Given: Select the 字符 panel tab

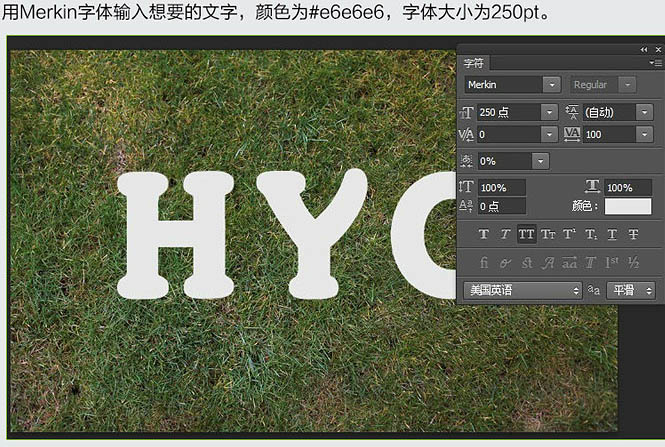Looking at the screenshot, I should coord(473,63).
